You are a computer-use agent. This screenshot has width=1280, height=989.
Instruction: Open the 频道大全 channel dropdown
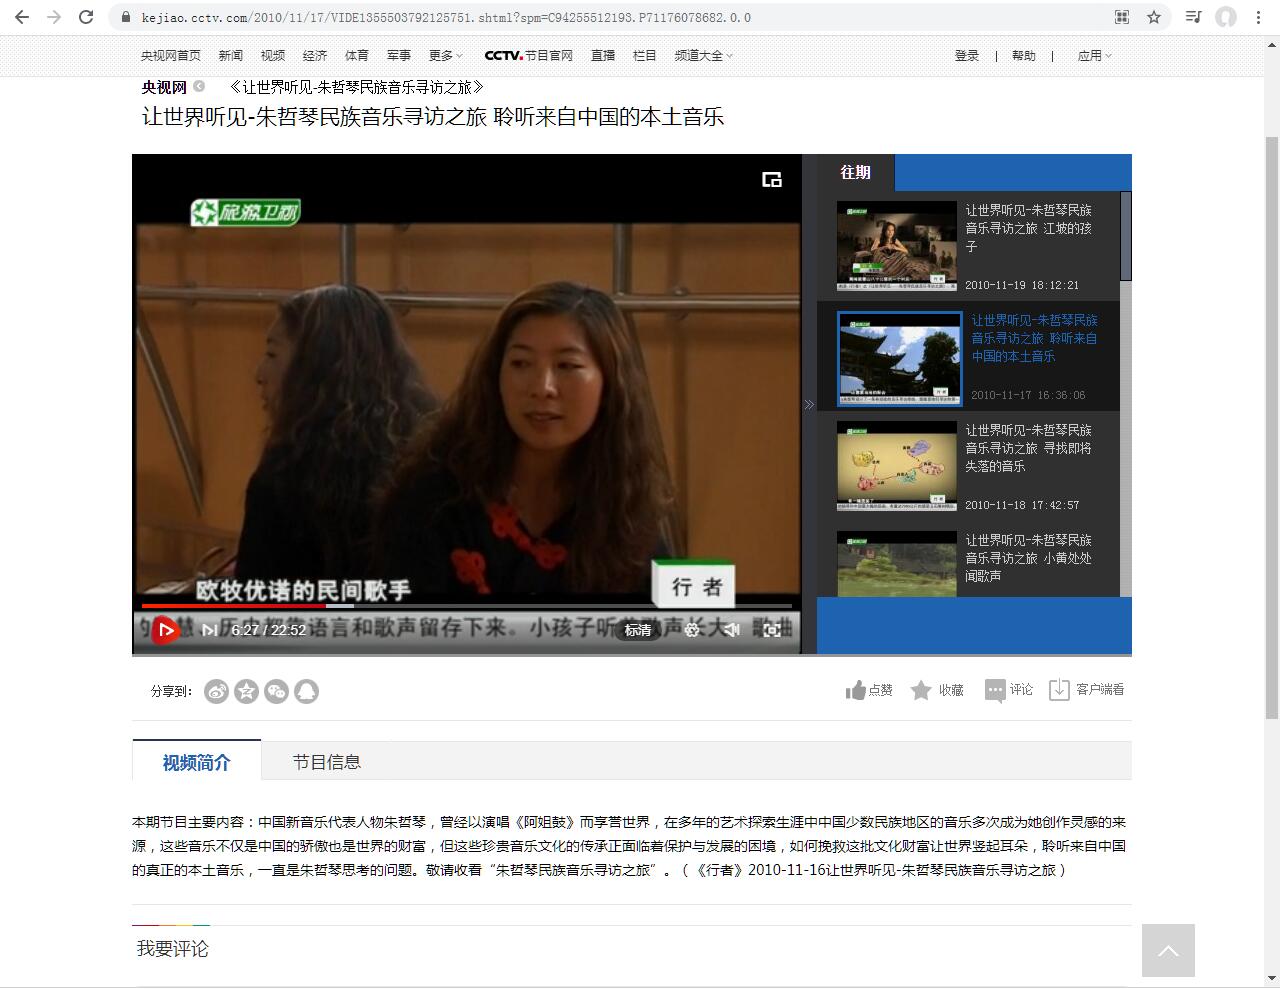(x=703, y=56)
